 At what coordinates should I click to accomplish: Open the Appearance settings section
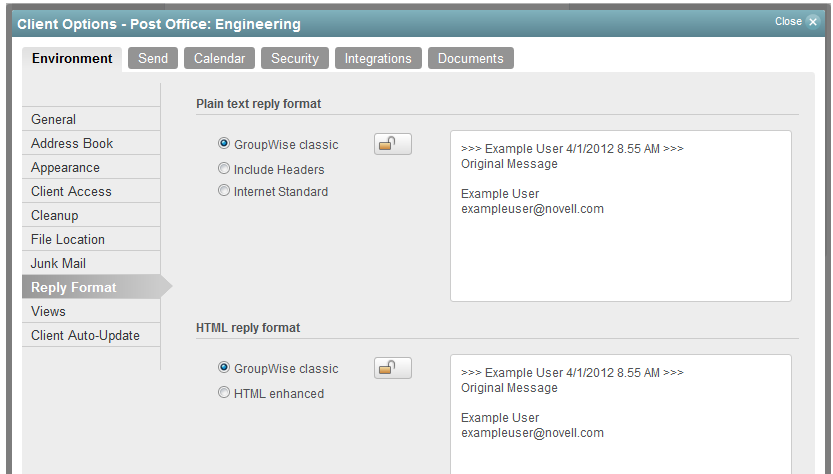click(65, 167)
